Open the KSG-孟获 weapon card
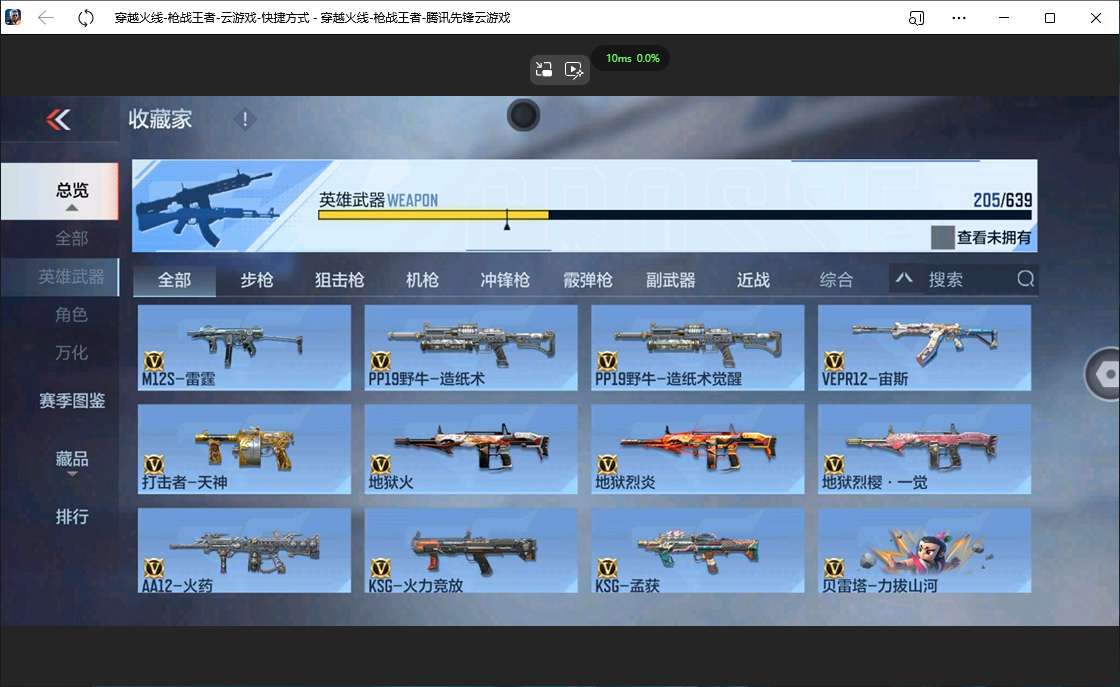This screenshot has width=1120, height=687. click(698, 551)
